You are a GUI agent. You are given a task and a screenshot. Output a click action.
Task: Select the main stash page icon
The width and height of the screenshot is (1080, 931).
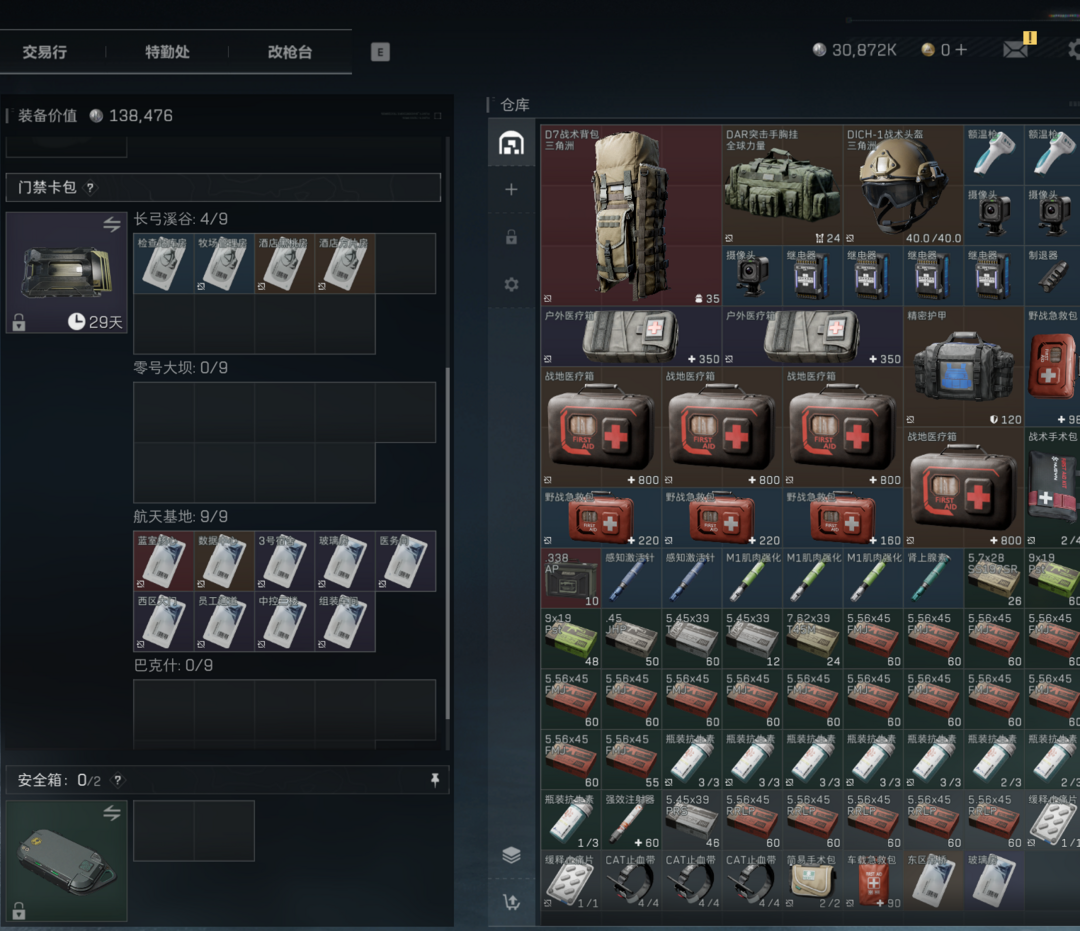tap(511, 143)
